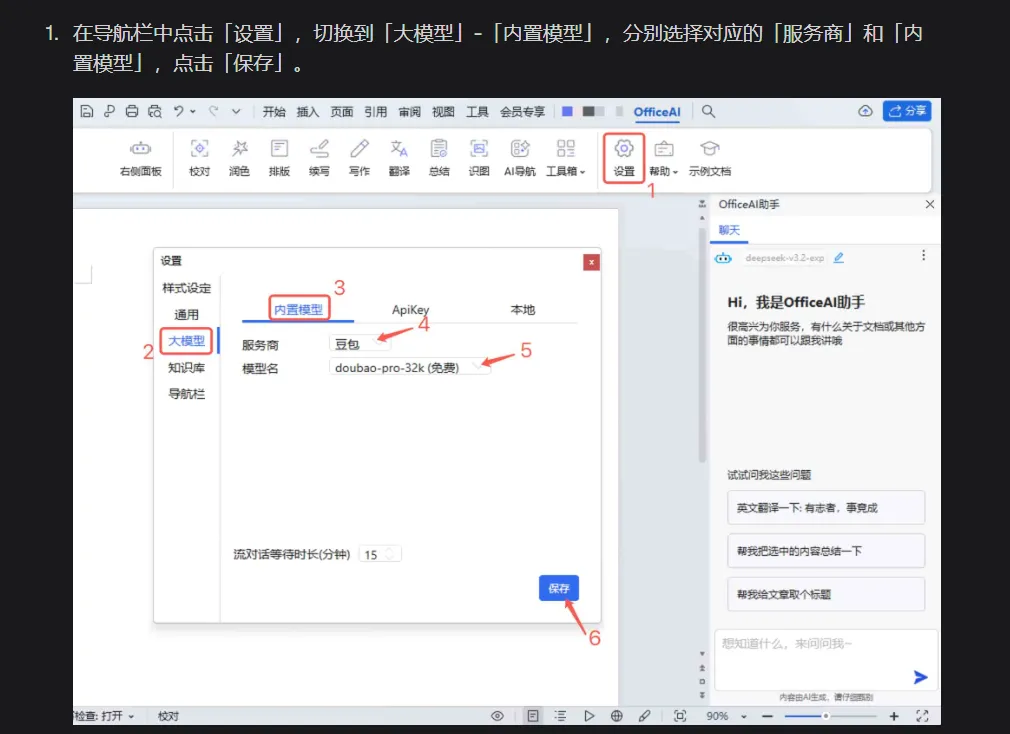Screen dimensions: 1010x734
Task: Open the 工具箱 dropdown
Action: (566, 158)
